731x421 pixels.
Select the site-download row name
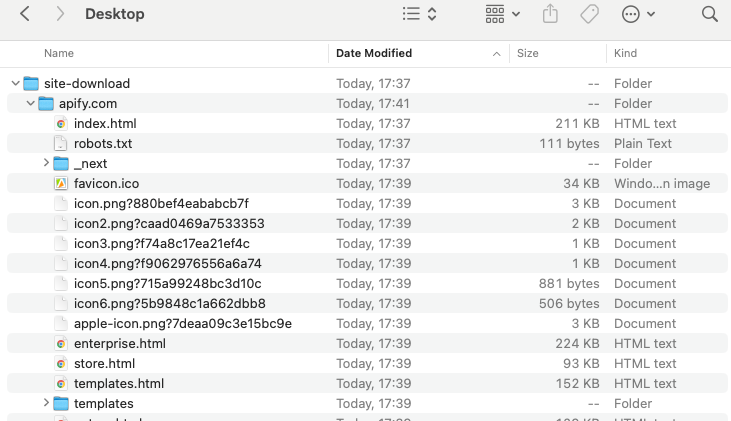coord(87,83)
